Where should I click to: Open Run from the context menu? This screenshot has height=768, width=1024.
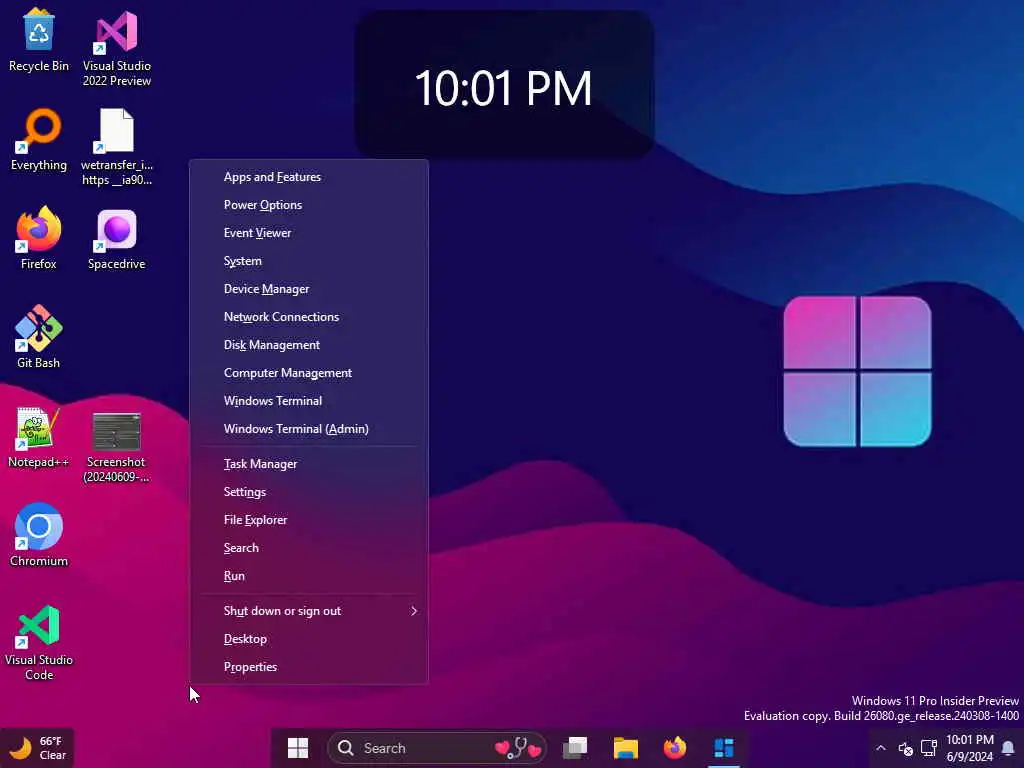click(x=309, y=577)
